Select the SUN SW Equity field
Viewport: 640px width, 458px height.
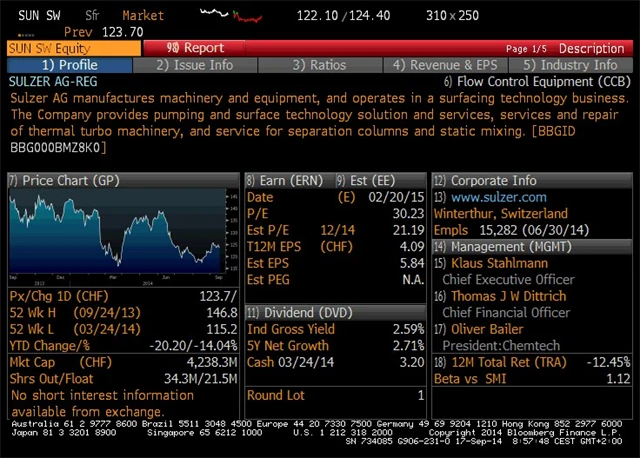(74, 48)
